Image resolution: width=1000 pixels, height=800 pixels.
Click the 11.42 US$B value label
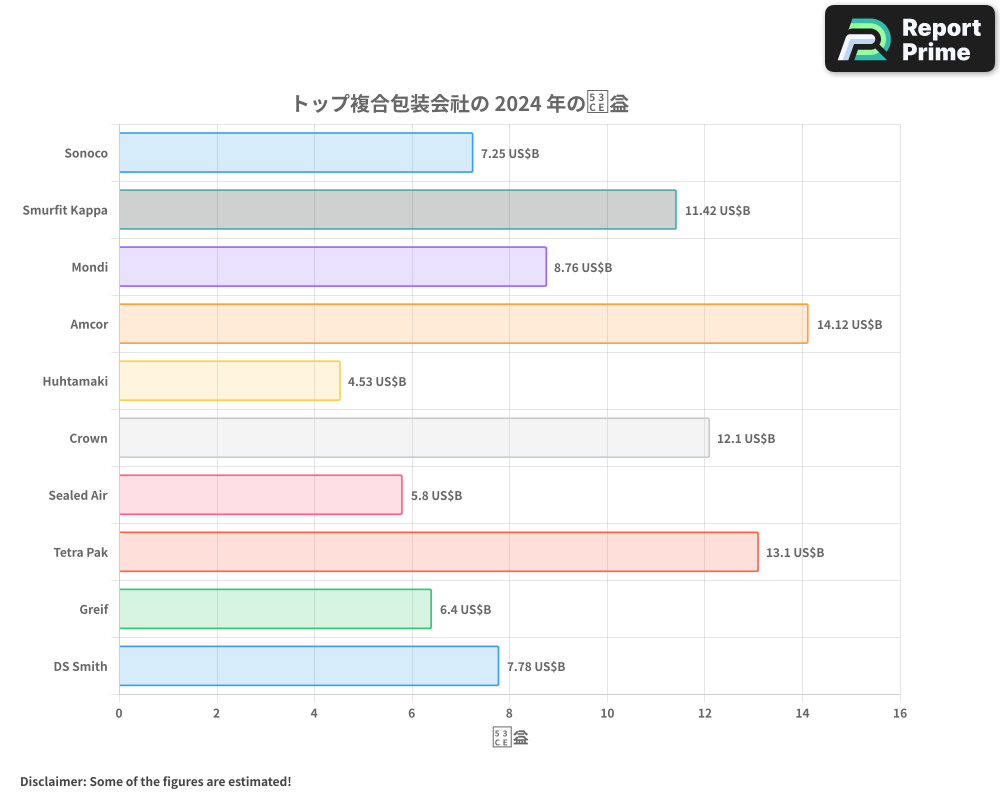coord(717,210)
